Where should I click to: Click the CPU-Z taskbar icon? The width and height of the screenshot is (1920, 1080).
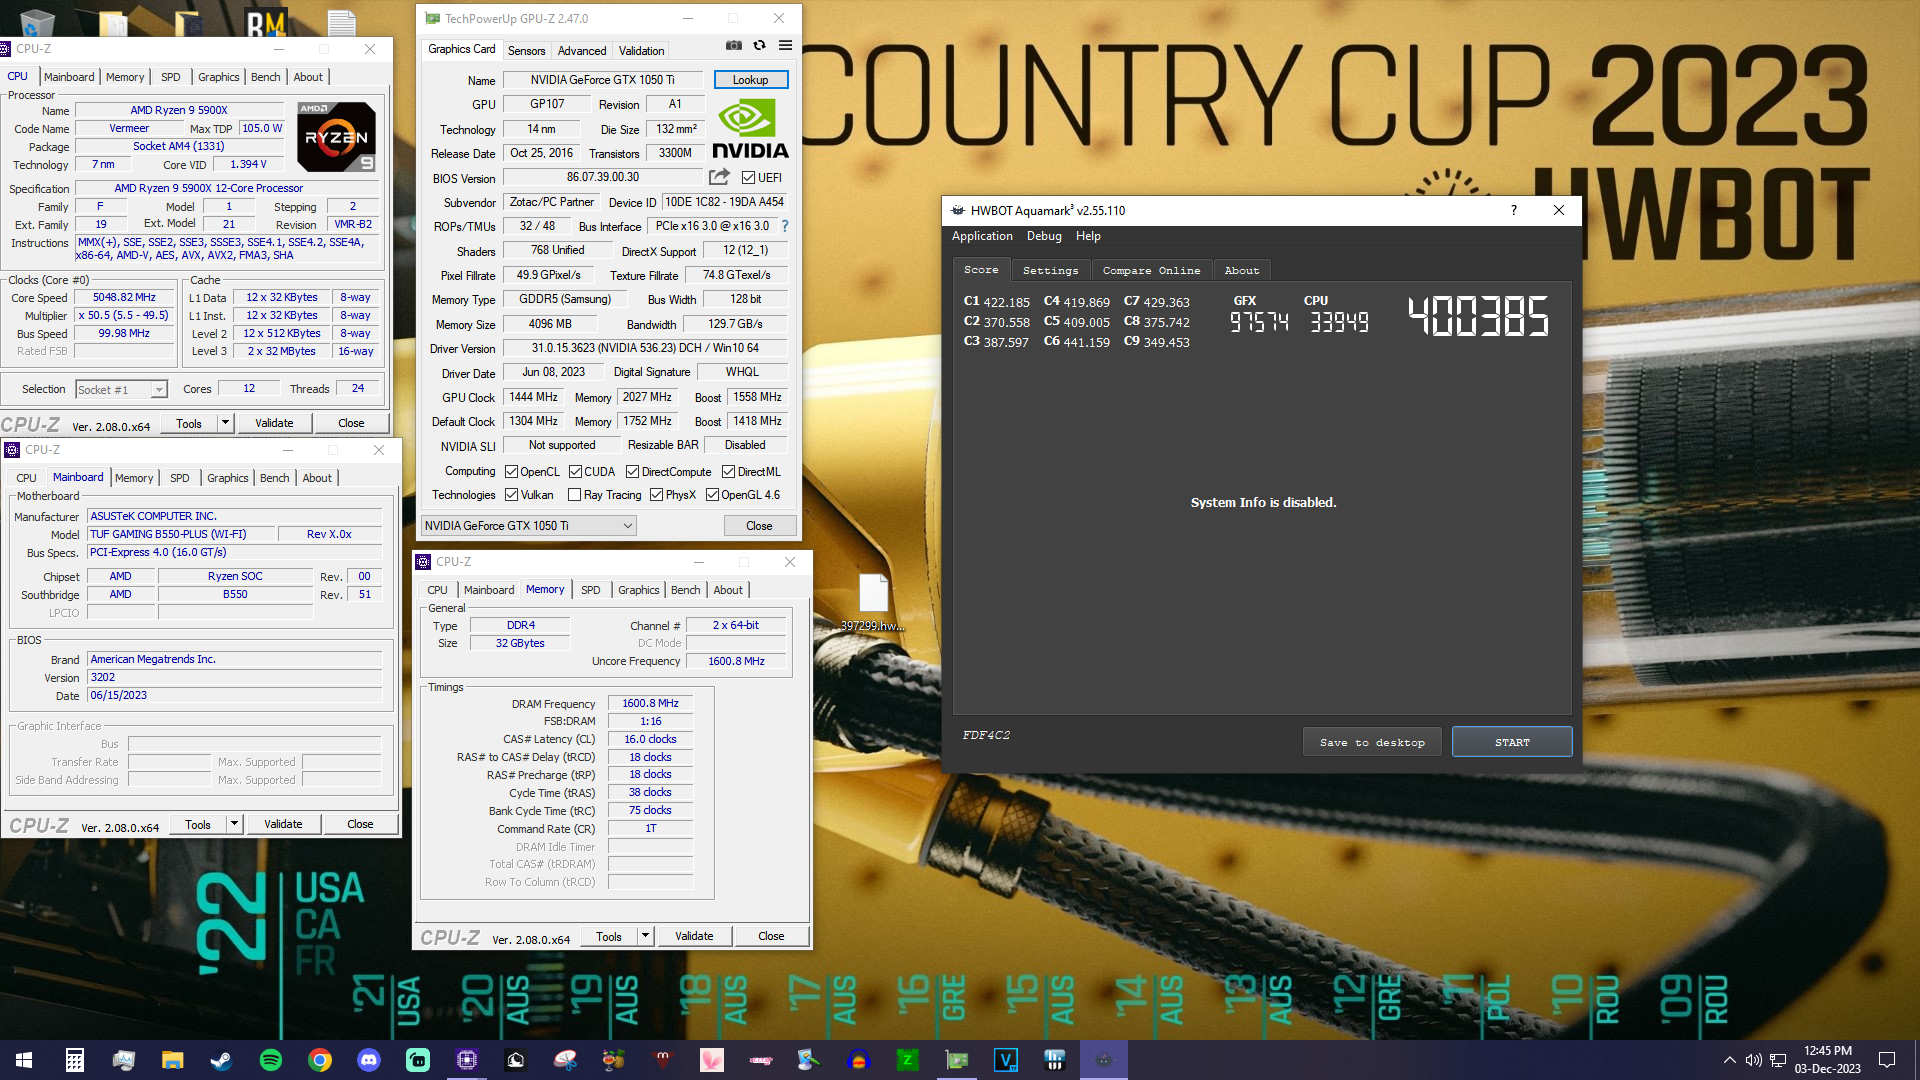tap(467, 1060)
